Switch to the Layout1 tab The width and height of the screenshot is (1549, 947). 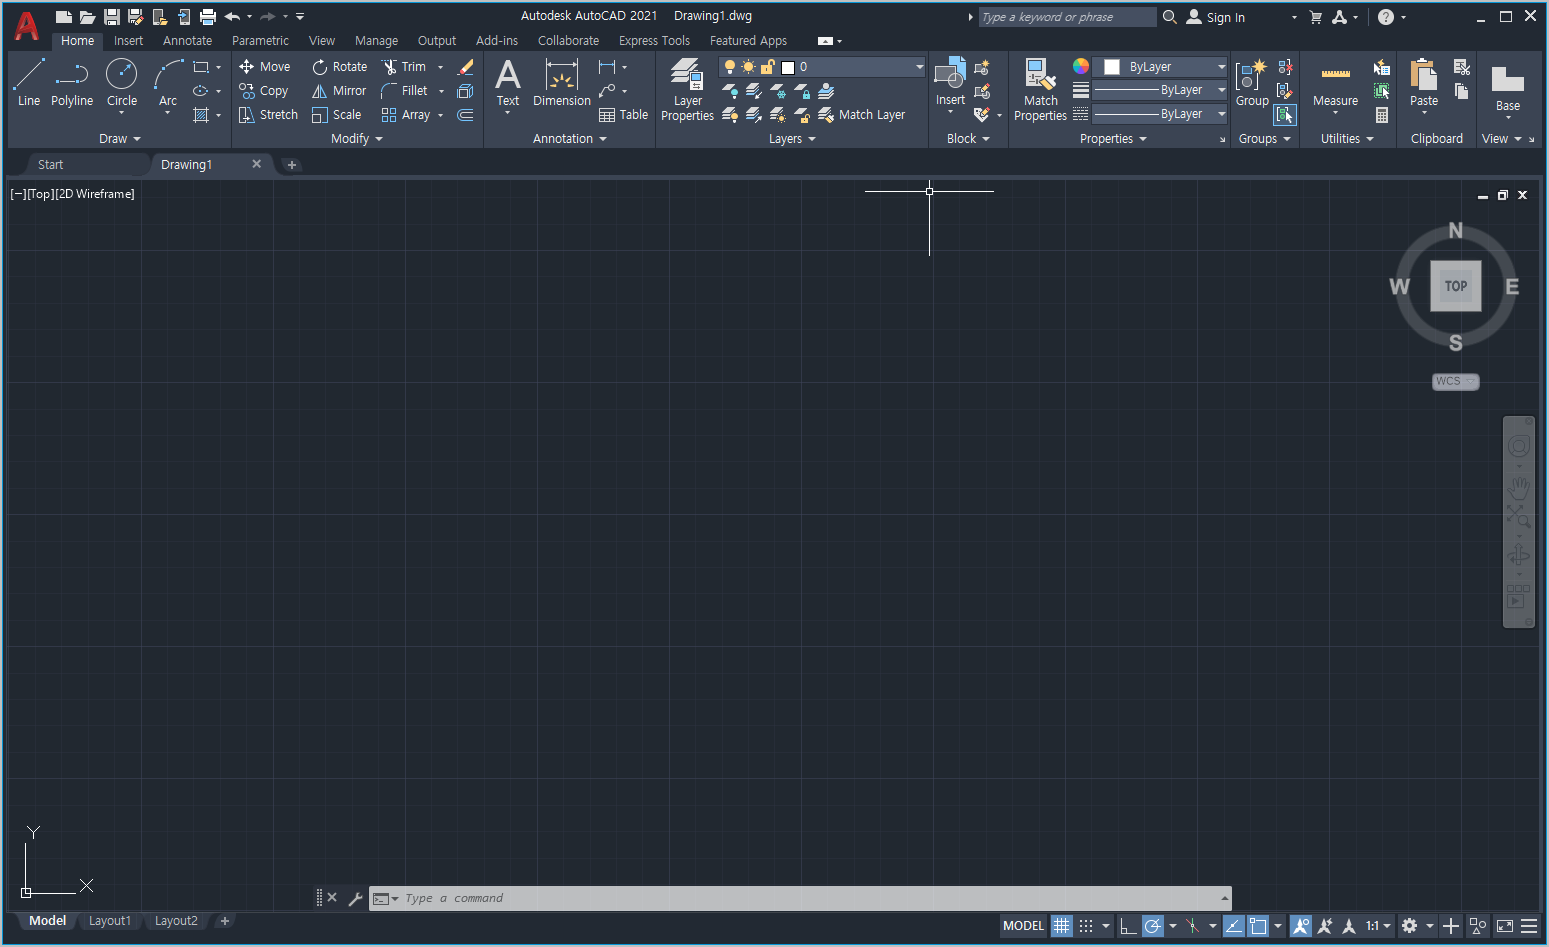tap(110, 921)
